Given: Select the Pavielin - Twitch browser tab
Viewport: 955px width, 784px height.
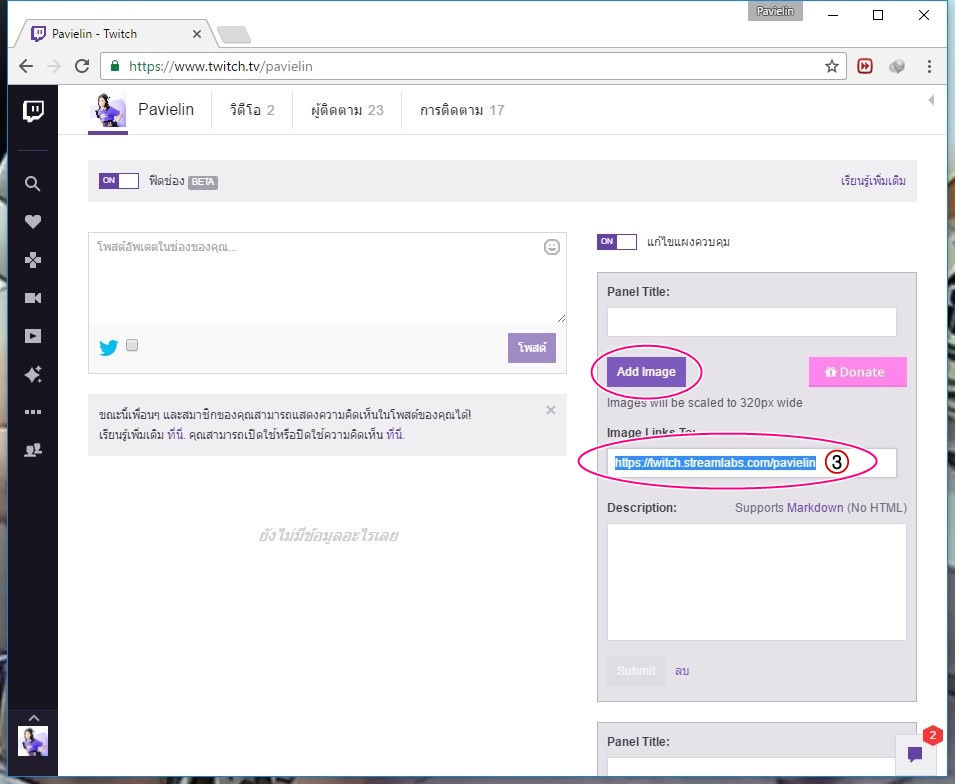Looking at the screenshot, I should tap(116, 34).
